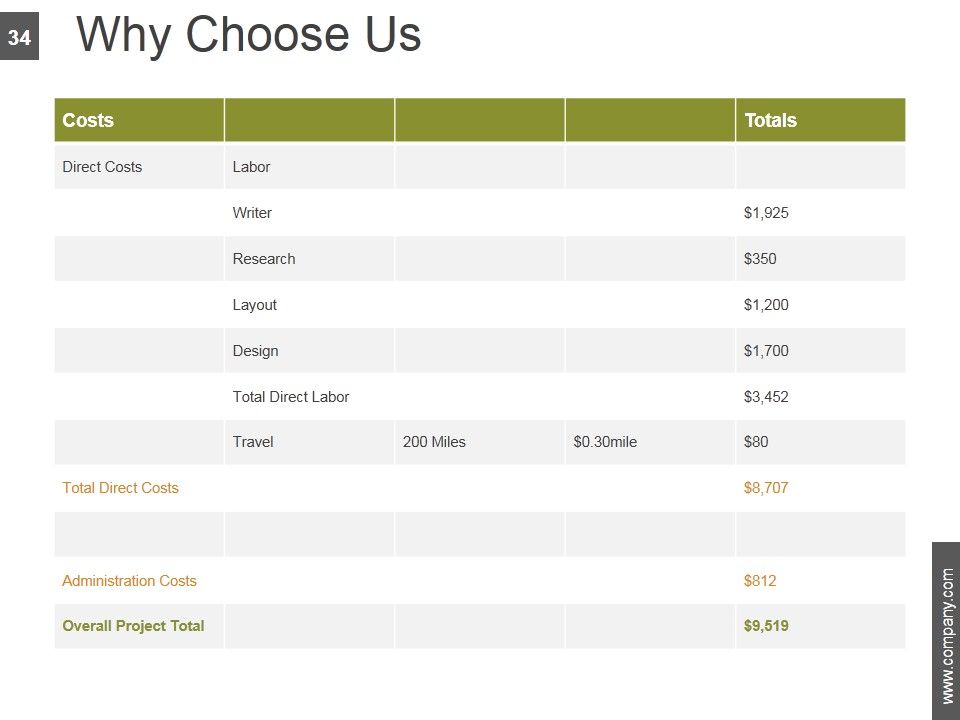960x720 pixels.
Task: Click the $1,925 writer total
Action: tap(766, 213)
